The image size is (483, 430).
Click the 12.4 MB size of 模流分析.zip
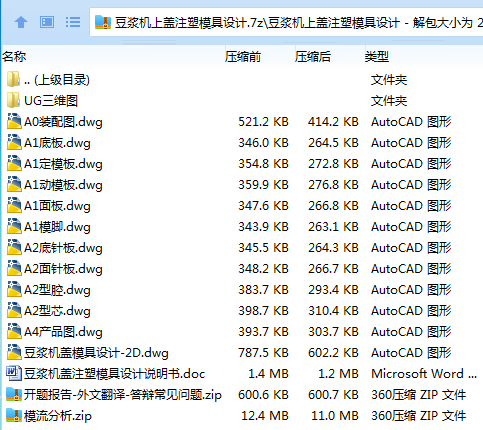[x=265, y=416]
